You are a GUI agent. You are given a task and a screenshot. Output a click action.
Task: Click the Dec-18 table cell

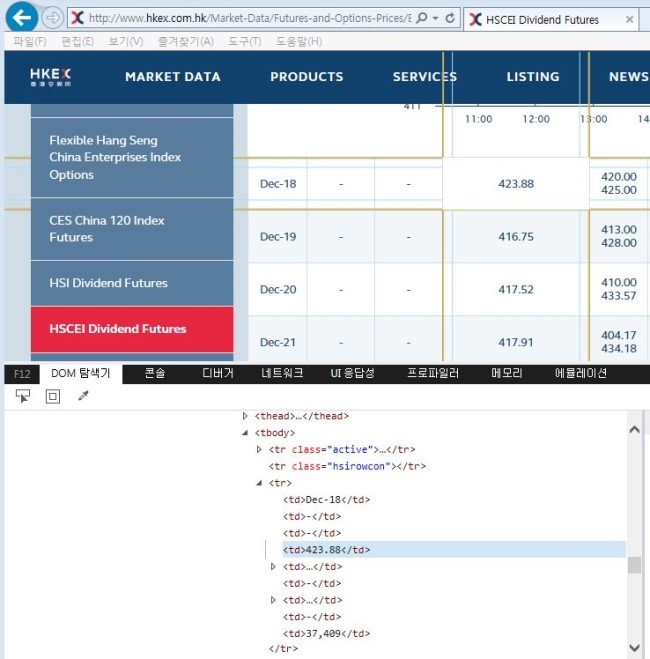[278, 184]
